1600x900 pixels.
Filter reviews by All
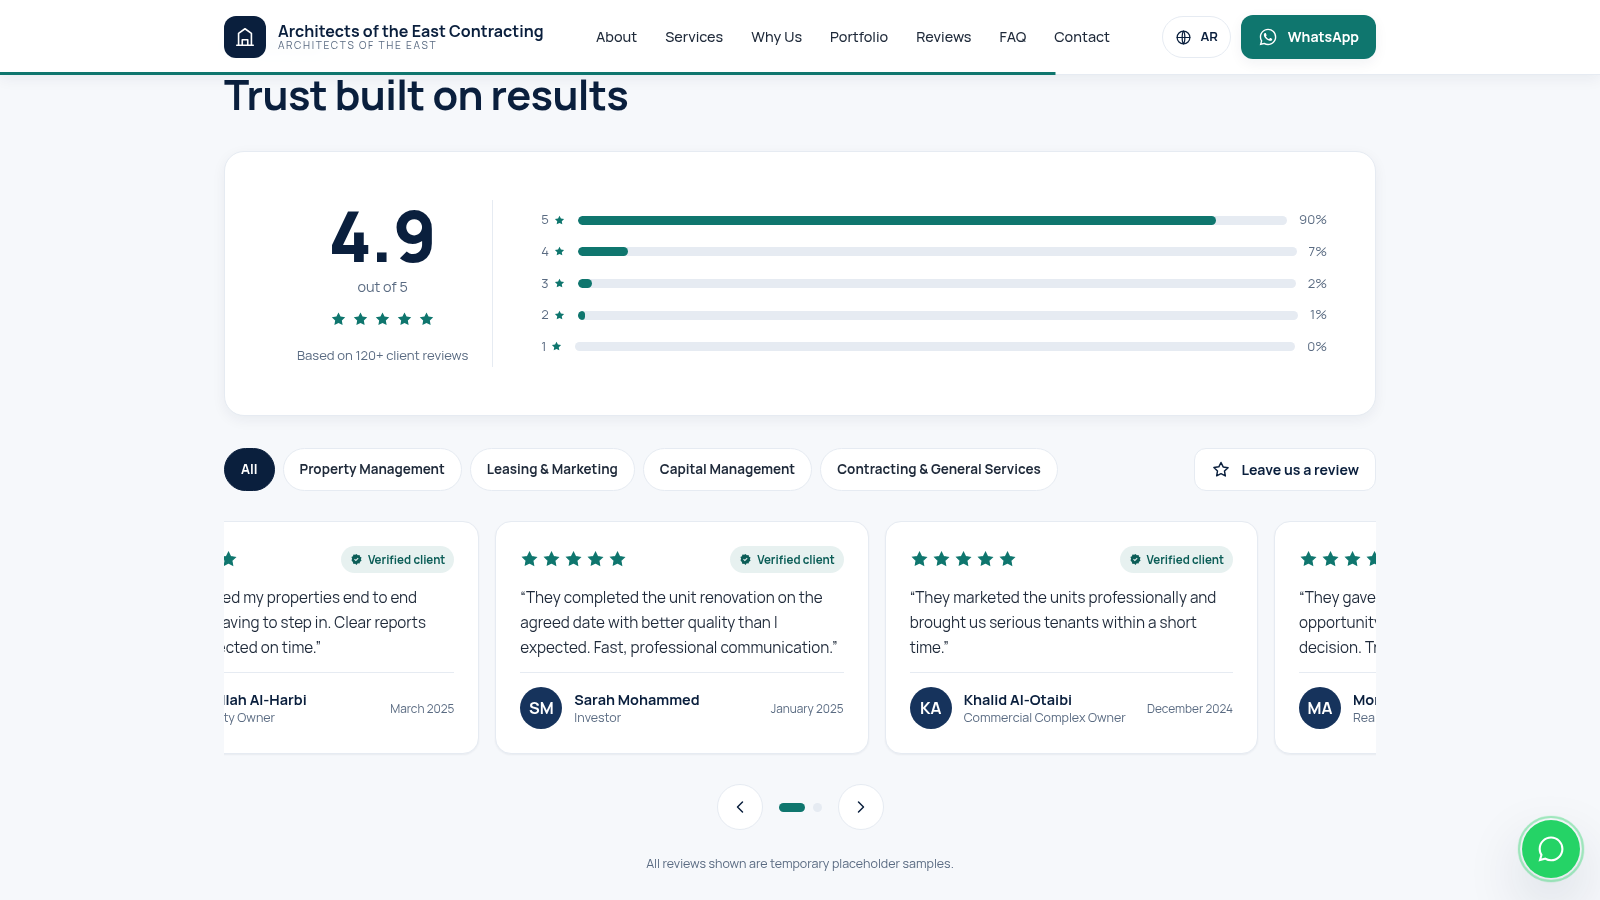click(249, 470)
